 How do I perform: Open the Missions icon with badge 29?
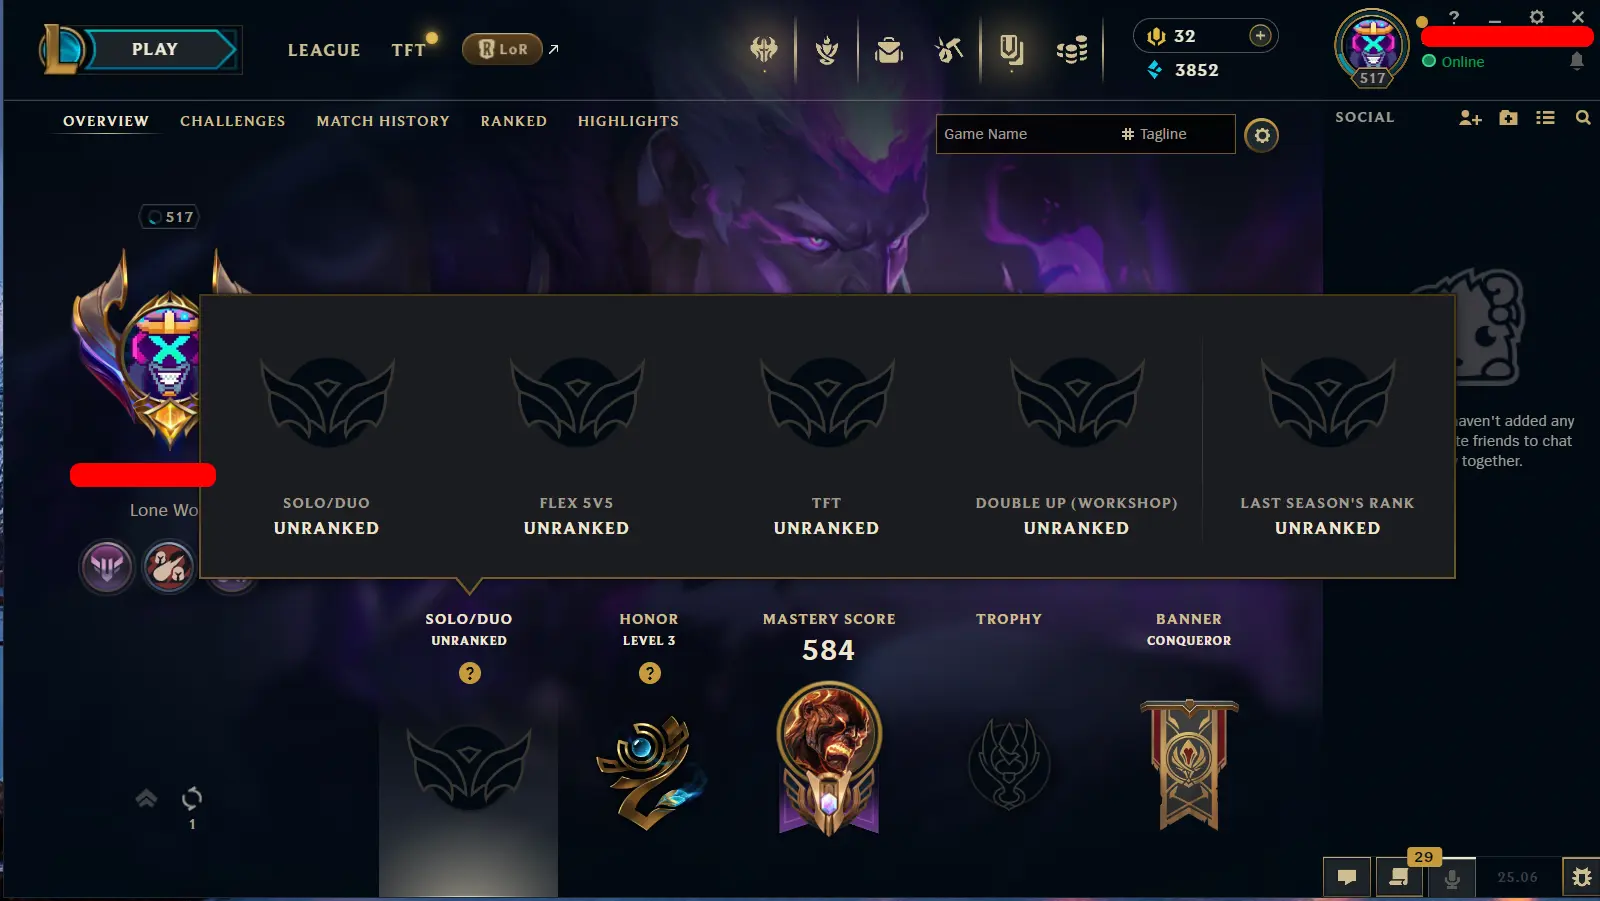[1399, 877]
